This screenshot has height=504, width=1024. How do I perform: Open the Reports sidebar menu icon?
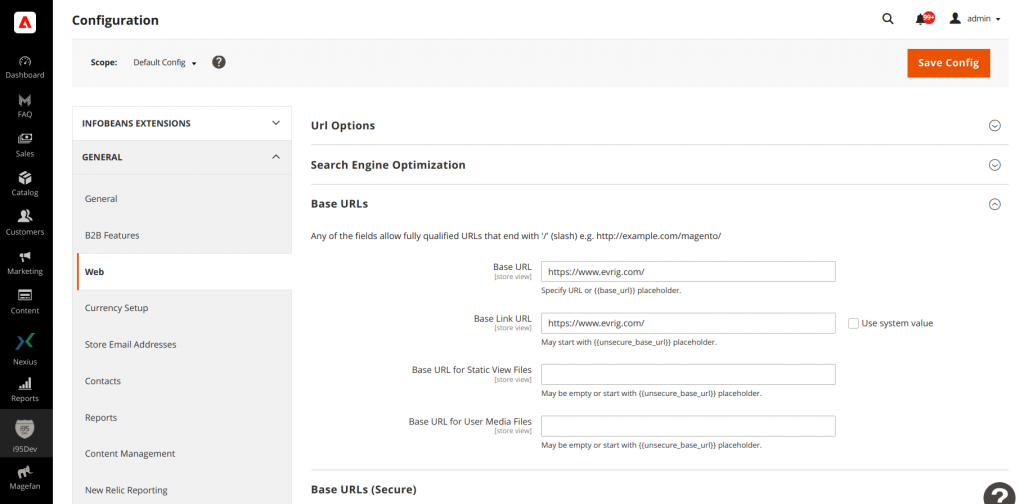click(x=25, y=383)
